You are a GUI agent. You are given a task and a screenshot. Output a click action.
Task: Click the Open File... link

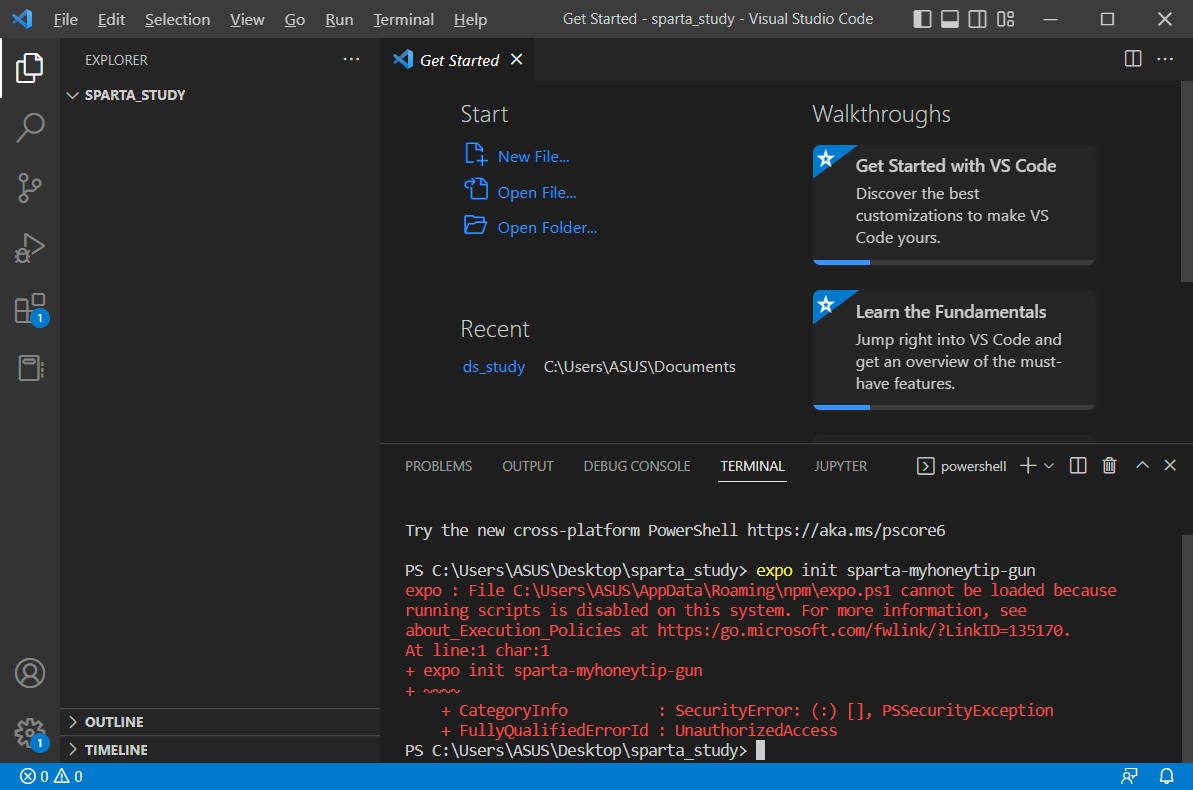[536, 193]
